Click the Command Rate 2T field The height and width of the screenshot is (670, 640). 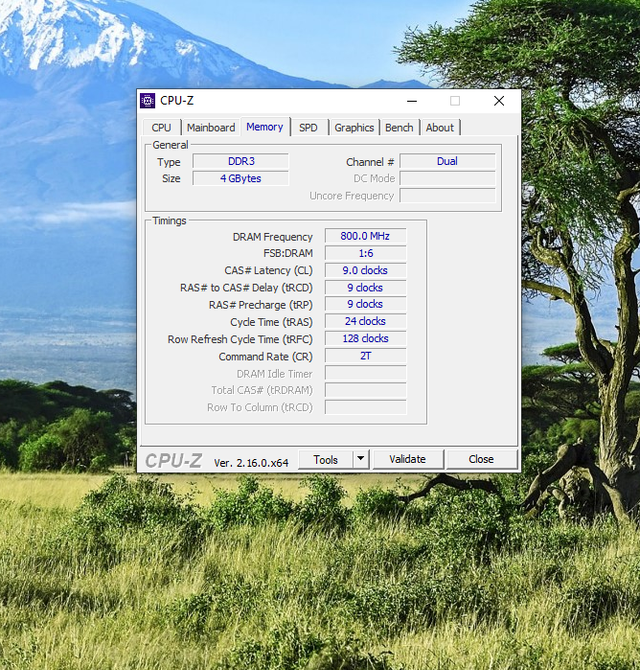click(x=365, y=356)
